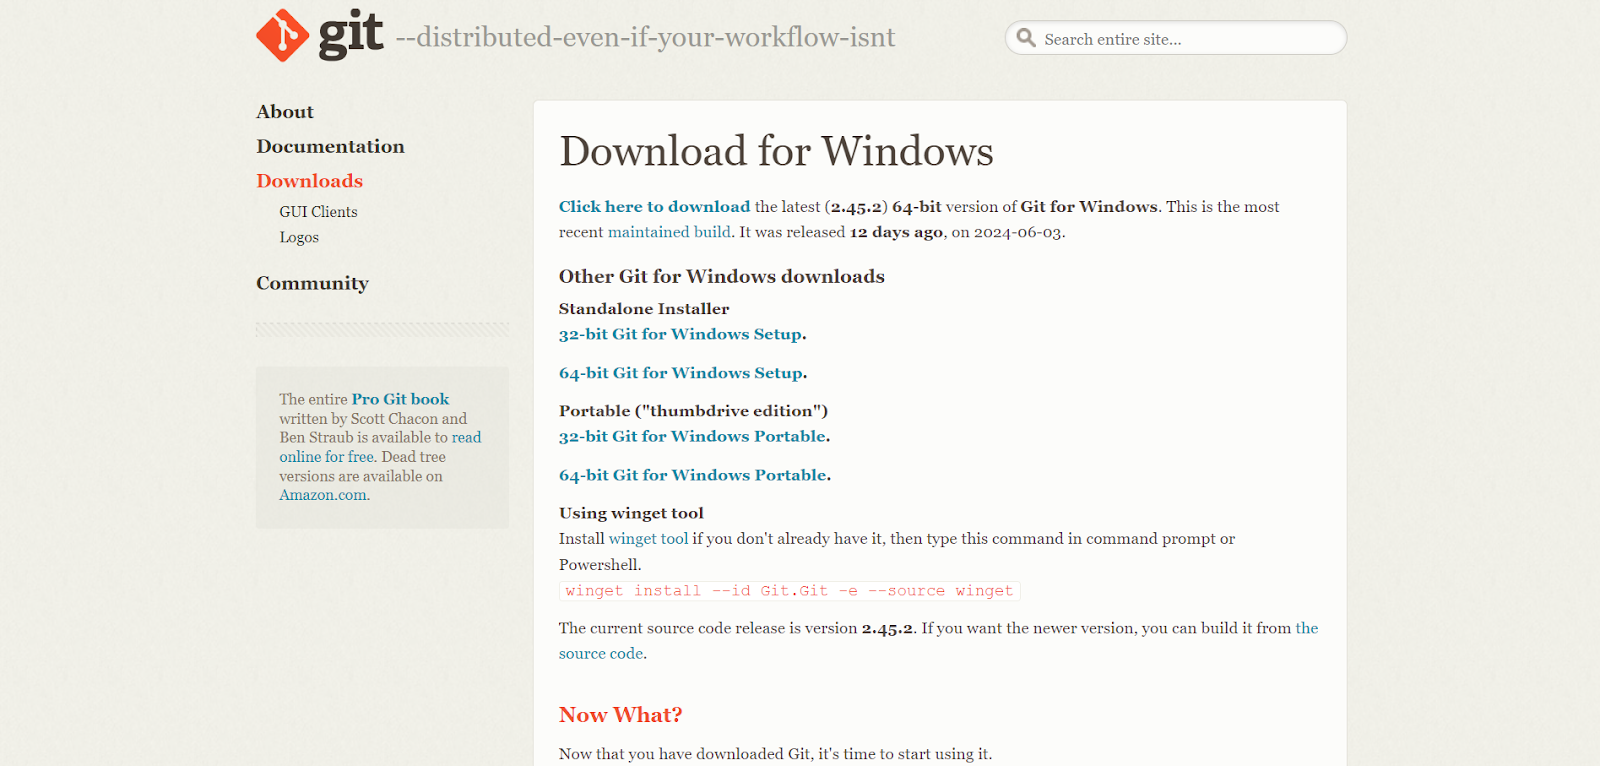Click the 'Using winget tool' label
Viewport: 1600px width, 766px height.
click(631, 513)
